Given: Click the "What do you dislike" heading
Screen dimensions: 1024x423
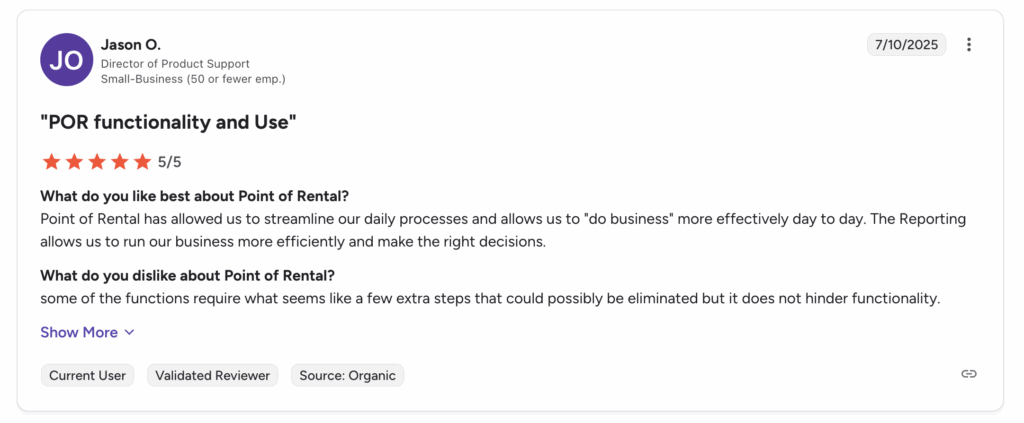Looking at the screenshot, I should [x=187, y=275].
